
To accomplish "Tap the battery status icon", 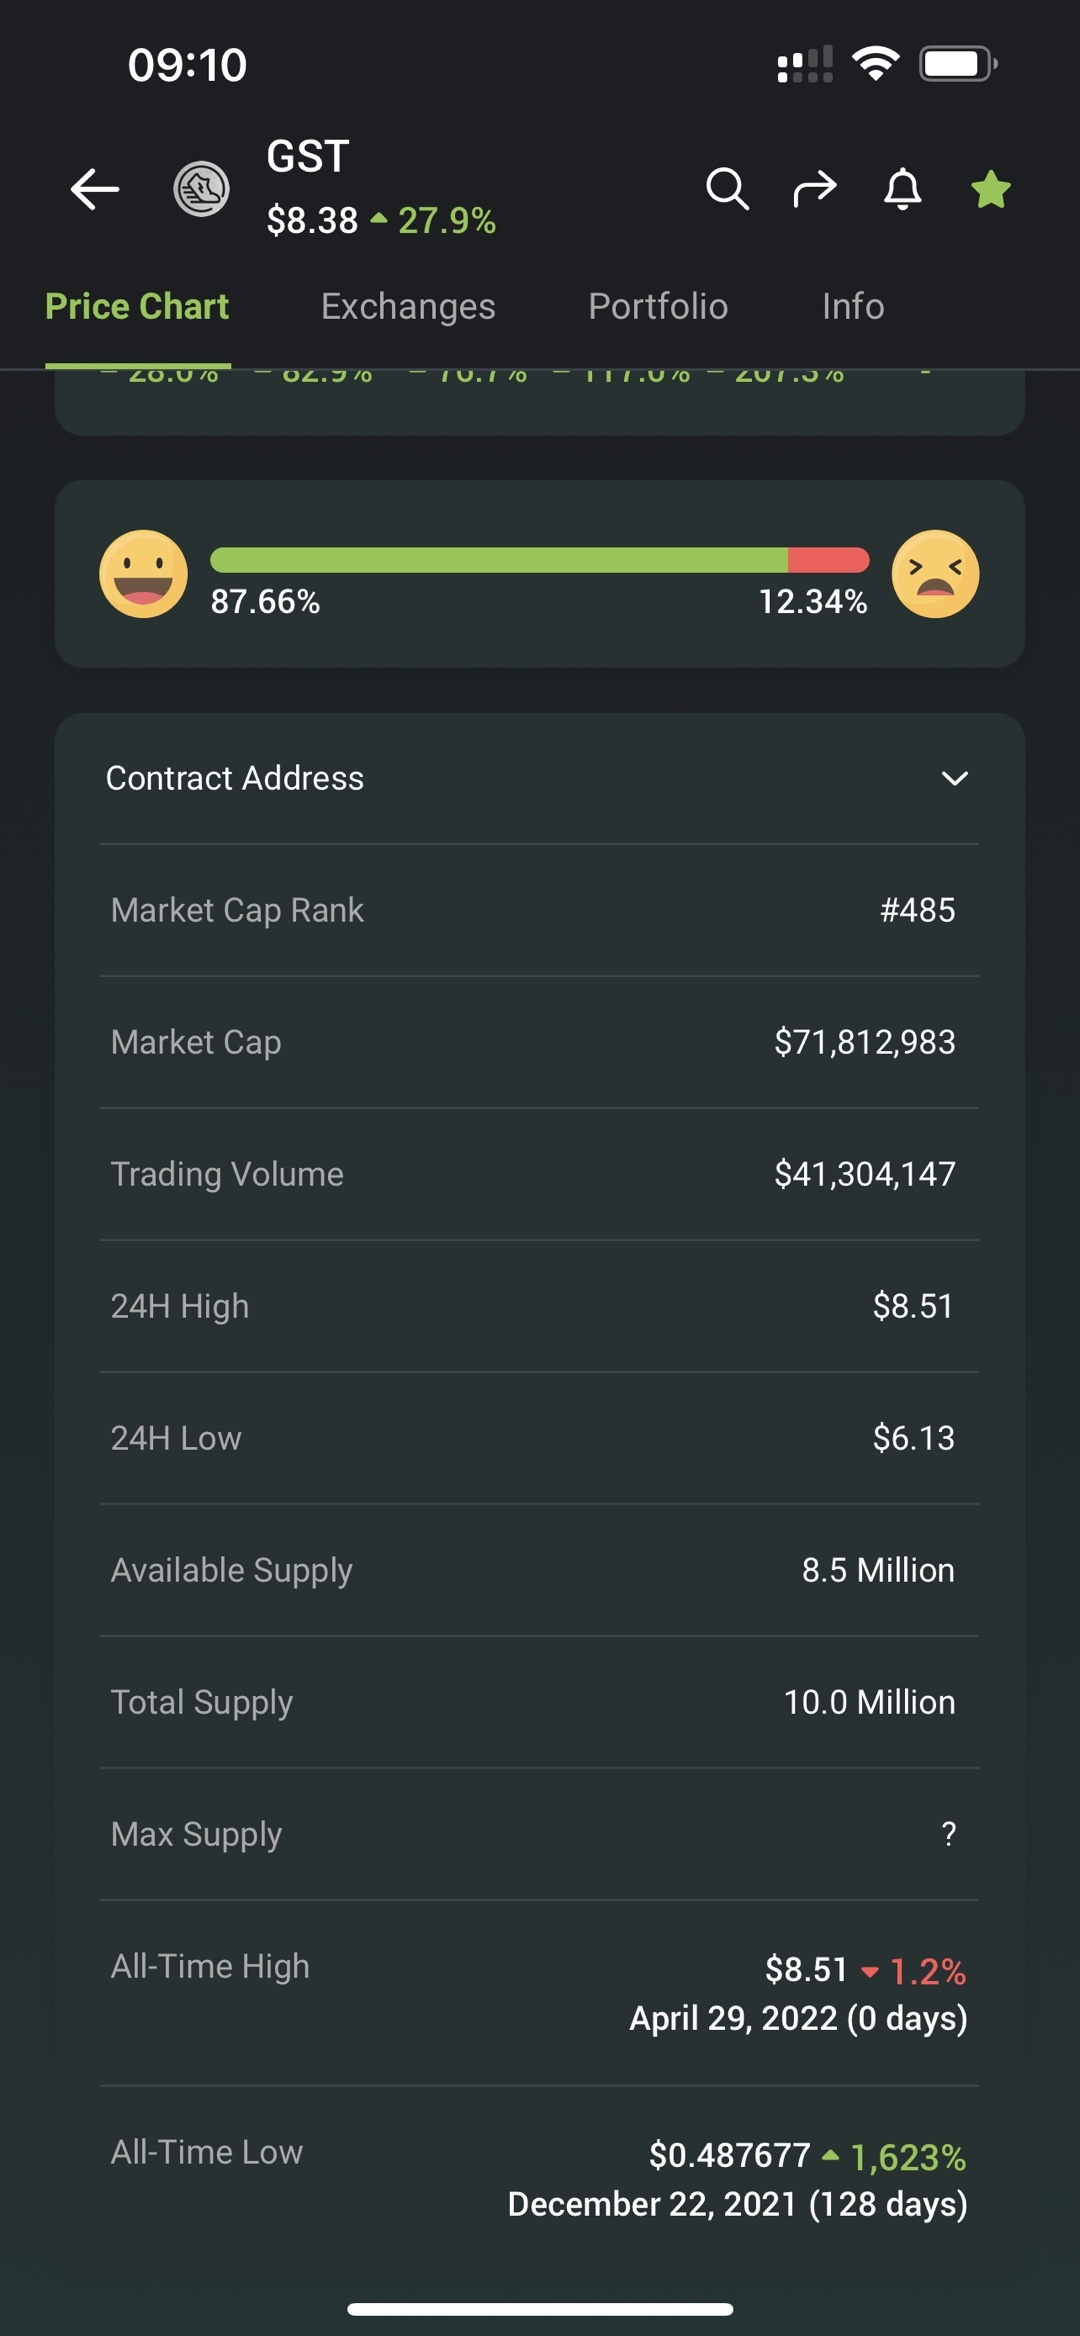I will point(958,64).
